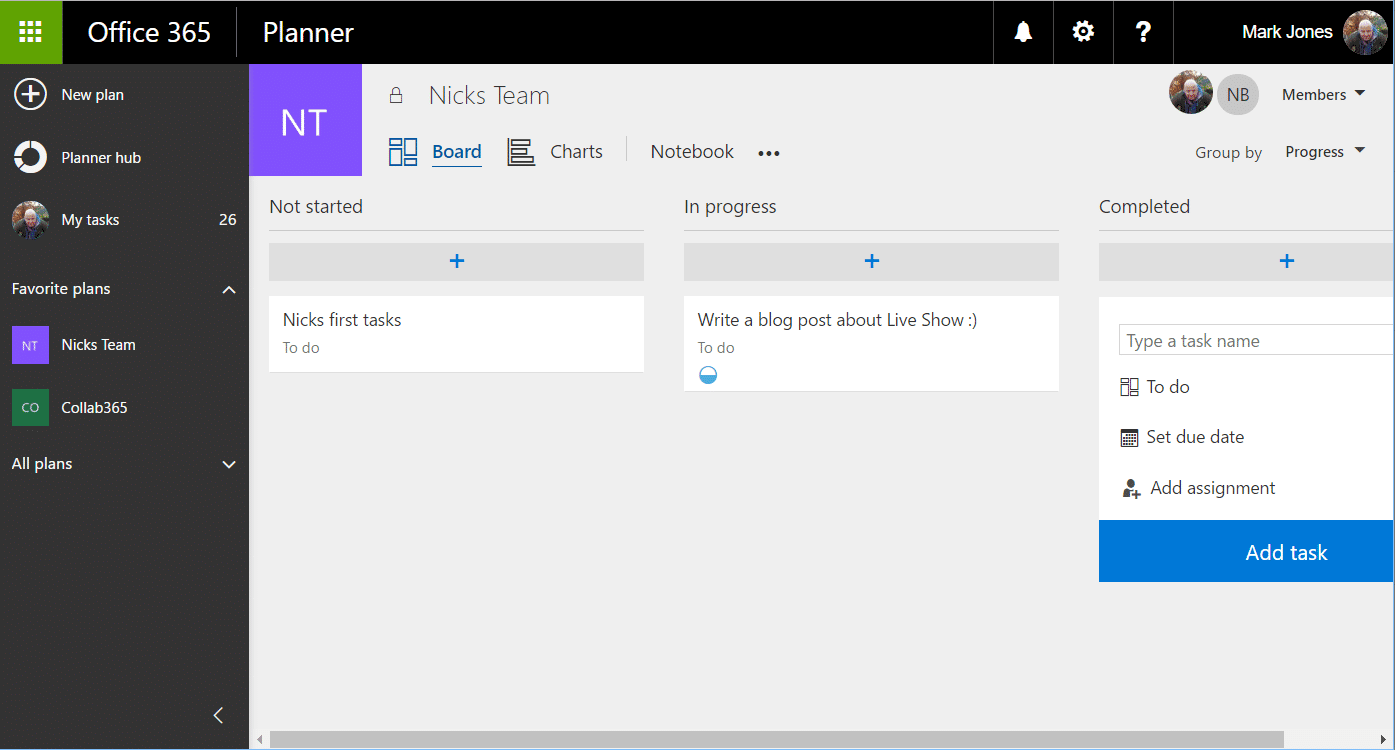Collapse the Favorite plans section
The width and height of the screenshot is (1395, 750).
click(x=229, y=290)
